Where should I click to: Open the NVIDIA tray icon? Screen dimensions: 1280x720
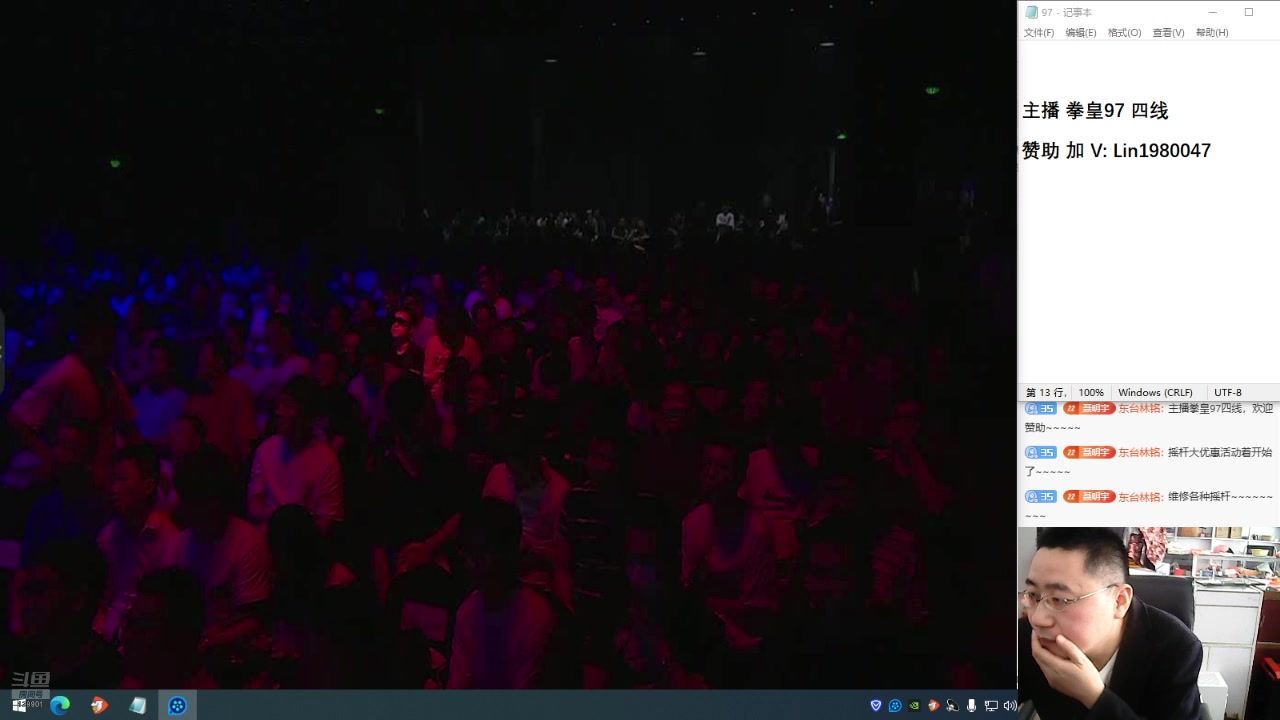(x=914, y=705)
